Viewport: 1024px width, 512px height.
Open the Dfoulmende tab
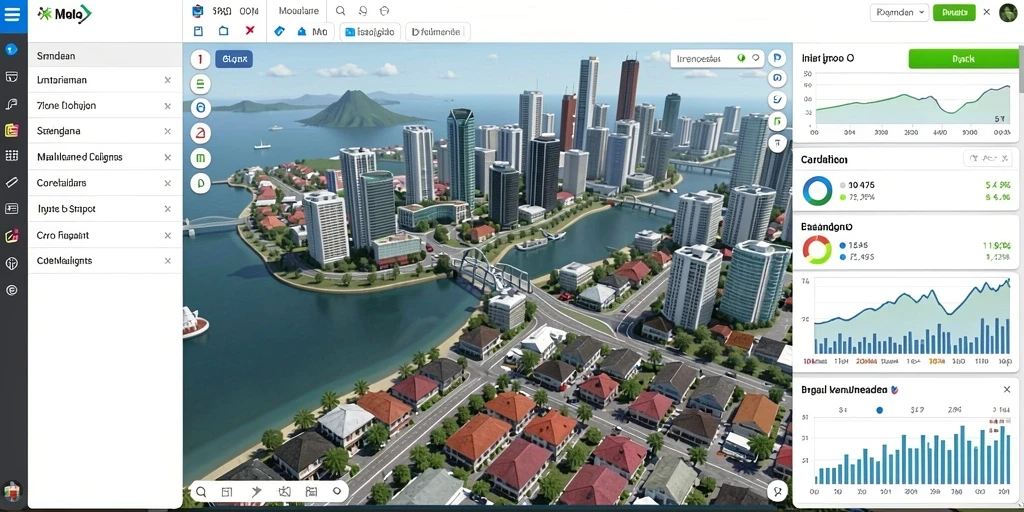tap(437, 31)
